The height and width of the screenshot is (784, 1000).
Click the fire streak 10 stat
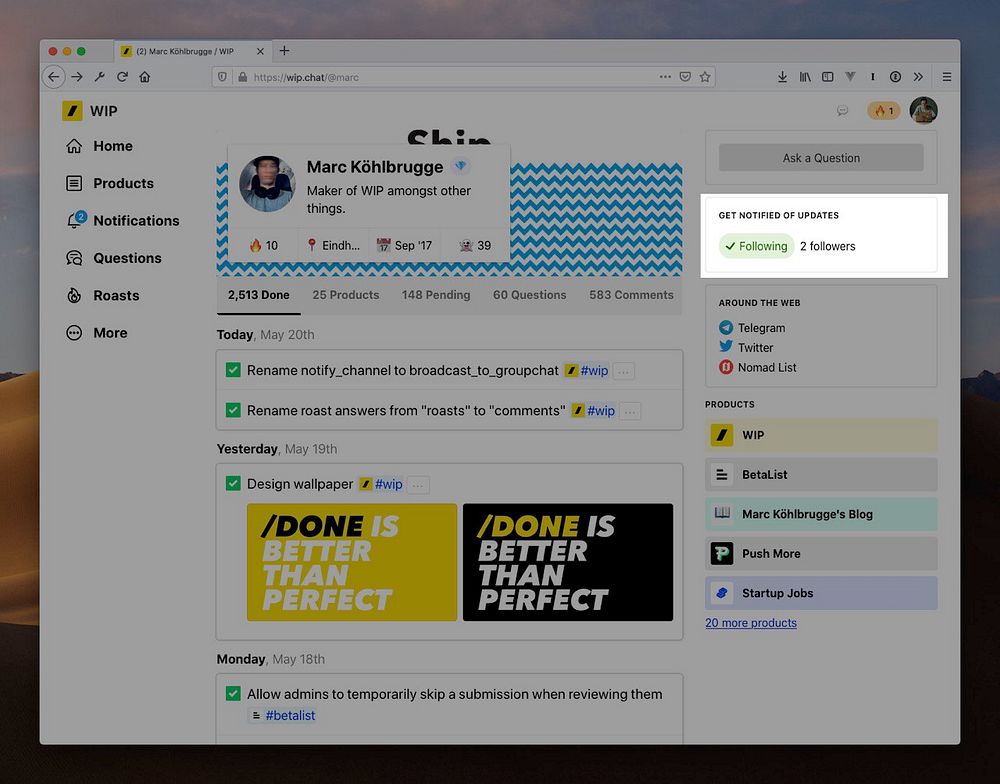[x=263, y=246]
